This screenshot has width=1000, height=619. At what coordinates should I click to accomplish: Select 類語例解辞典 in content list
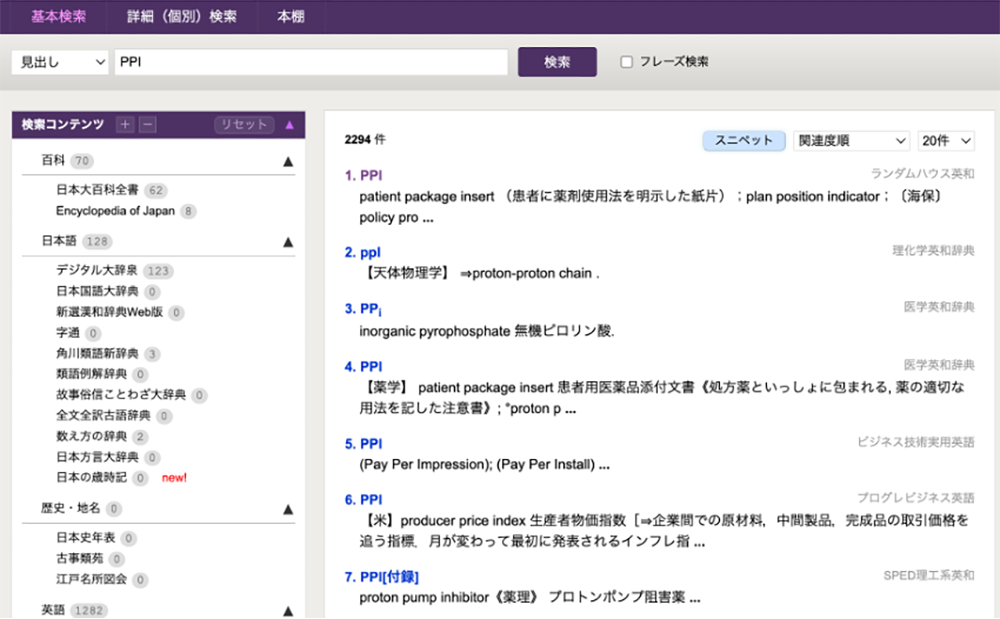pyautogui.click(x=91, y=374)
